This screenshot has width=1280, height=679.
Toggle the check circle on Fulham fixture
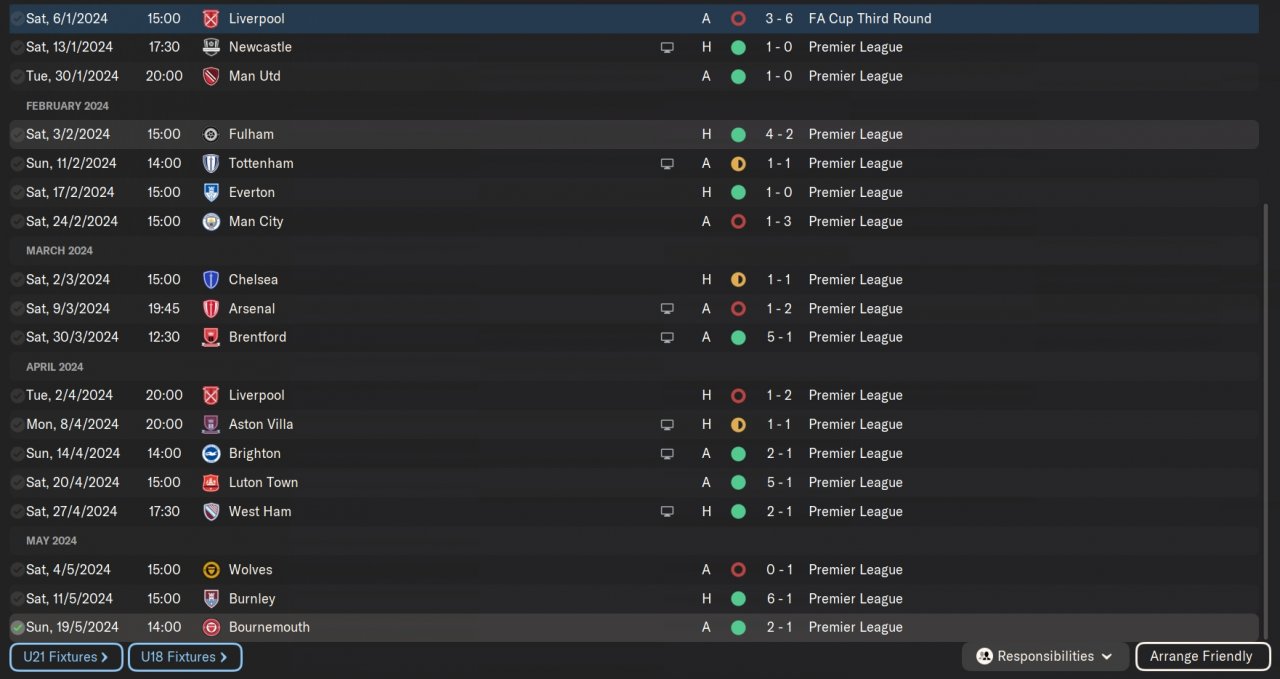pos(17,134)
